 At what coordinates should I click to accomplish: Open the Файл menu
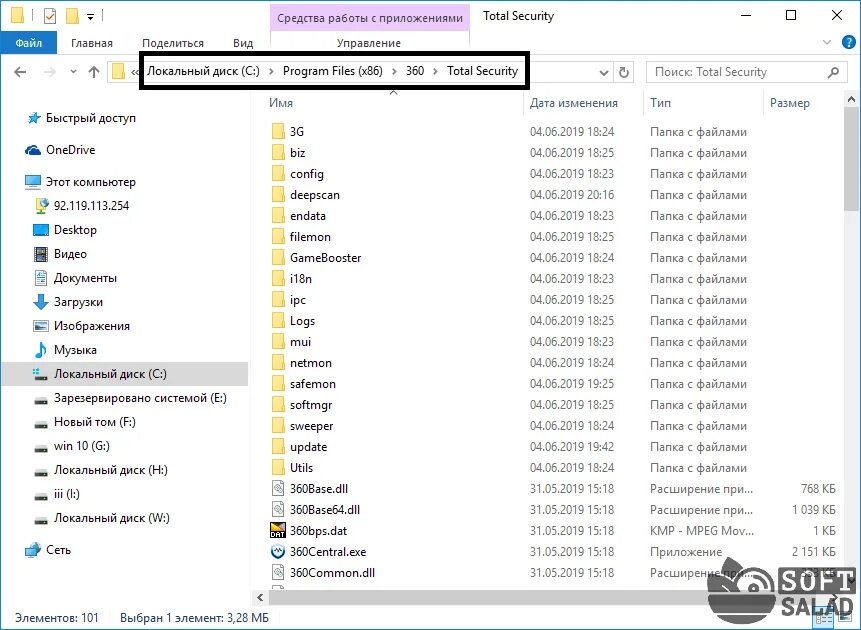29,43
